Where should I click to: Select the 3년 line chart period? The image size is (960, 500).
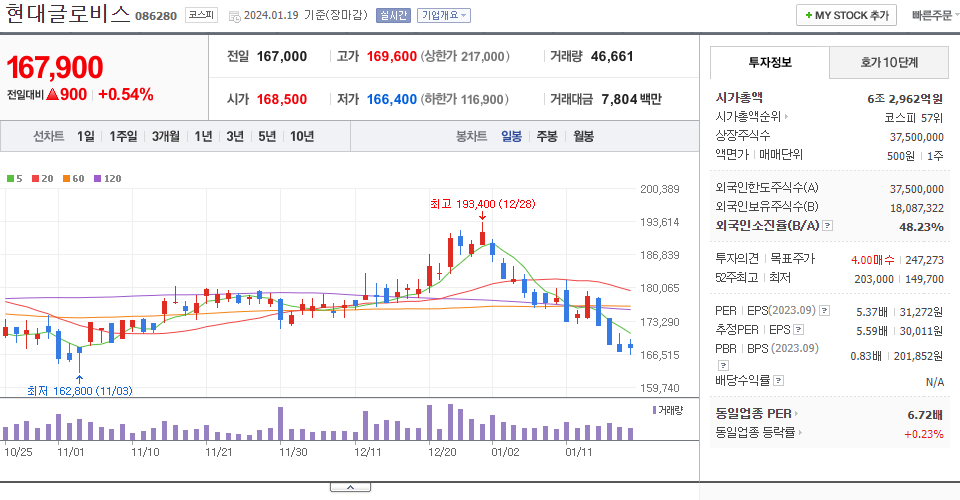click(x=235, y=136)
